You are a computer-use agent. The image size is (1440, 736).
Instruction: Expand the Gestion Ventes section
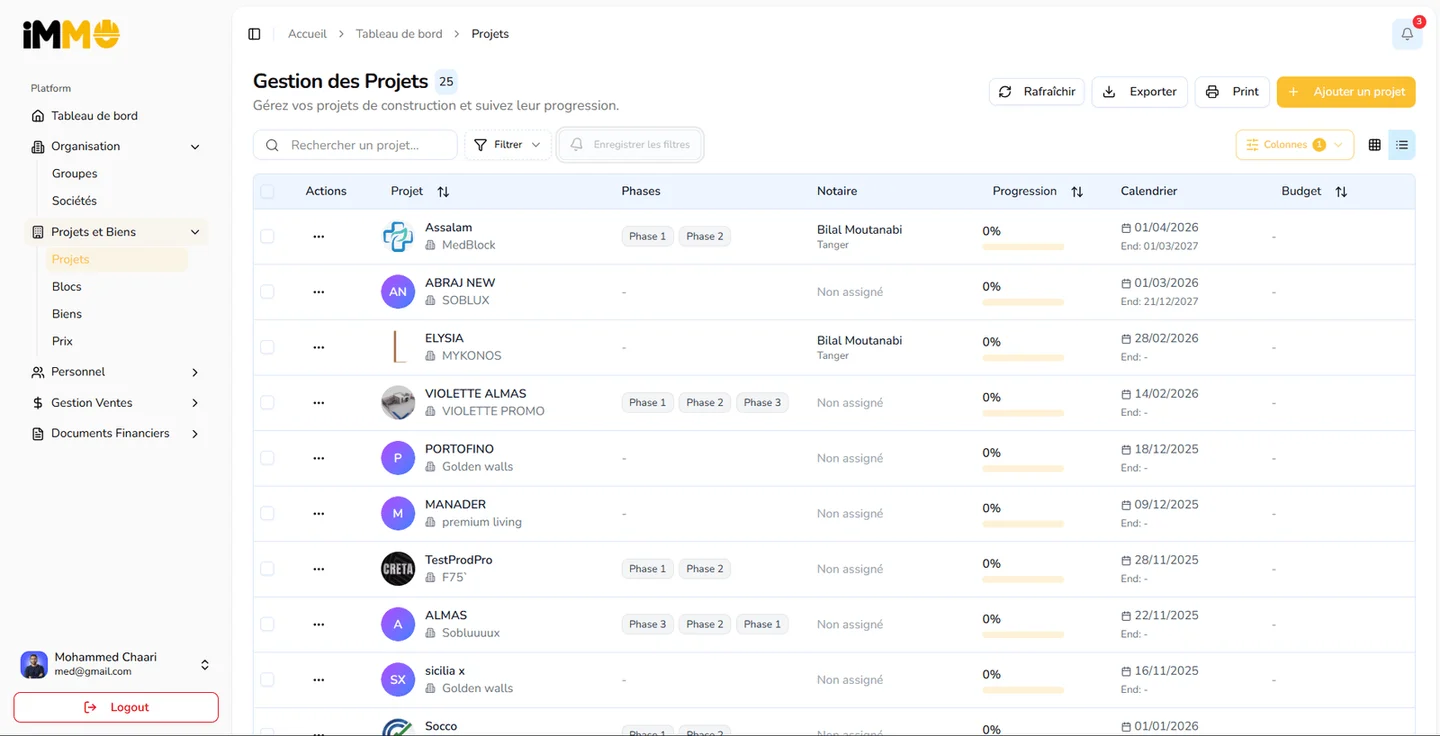click(116, 403)
